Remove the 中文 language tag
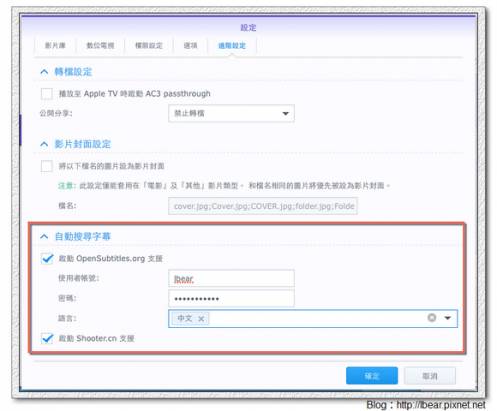This screenshot has height=411, width=497. tap(201, 319)
